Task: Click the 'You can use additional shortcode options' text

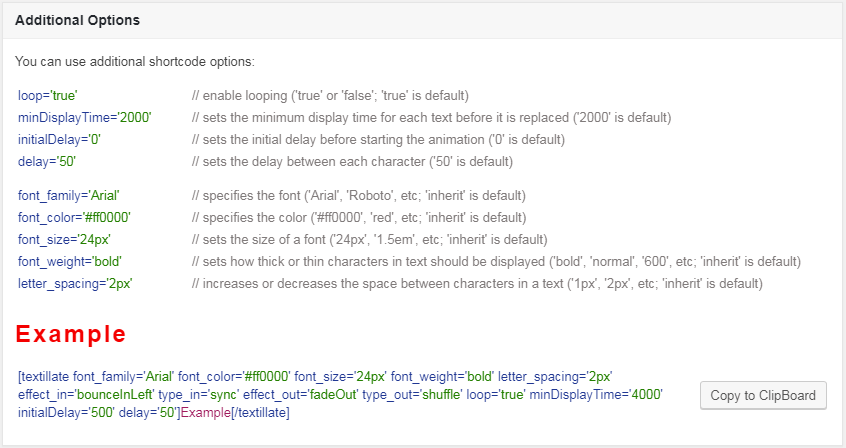Action: click(135, 62)
